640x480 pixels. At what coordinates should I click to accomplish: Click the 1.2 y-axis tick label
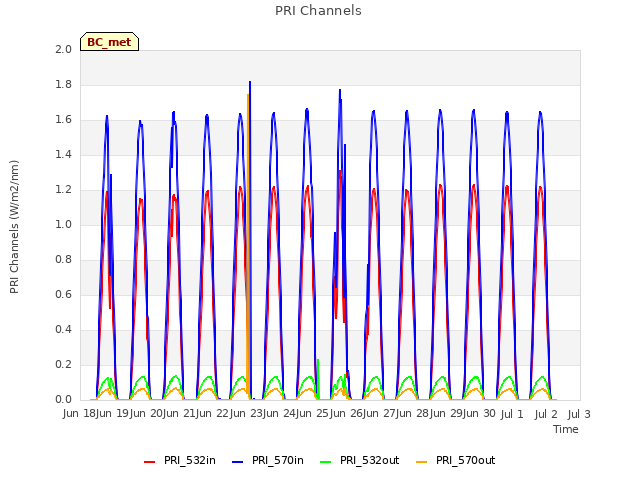tap(64, 189)
